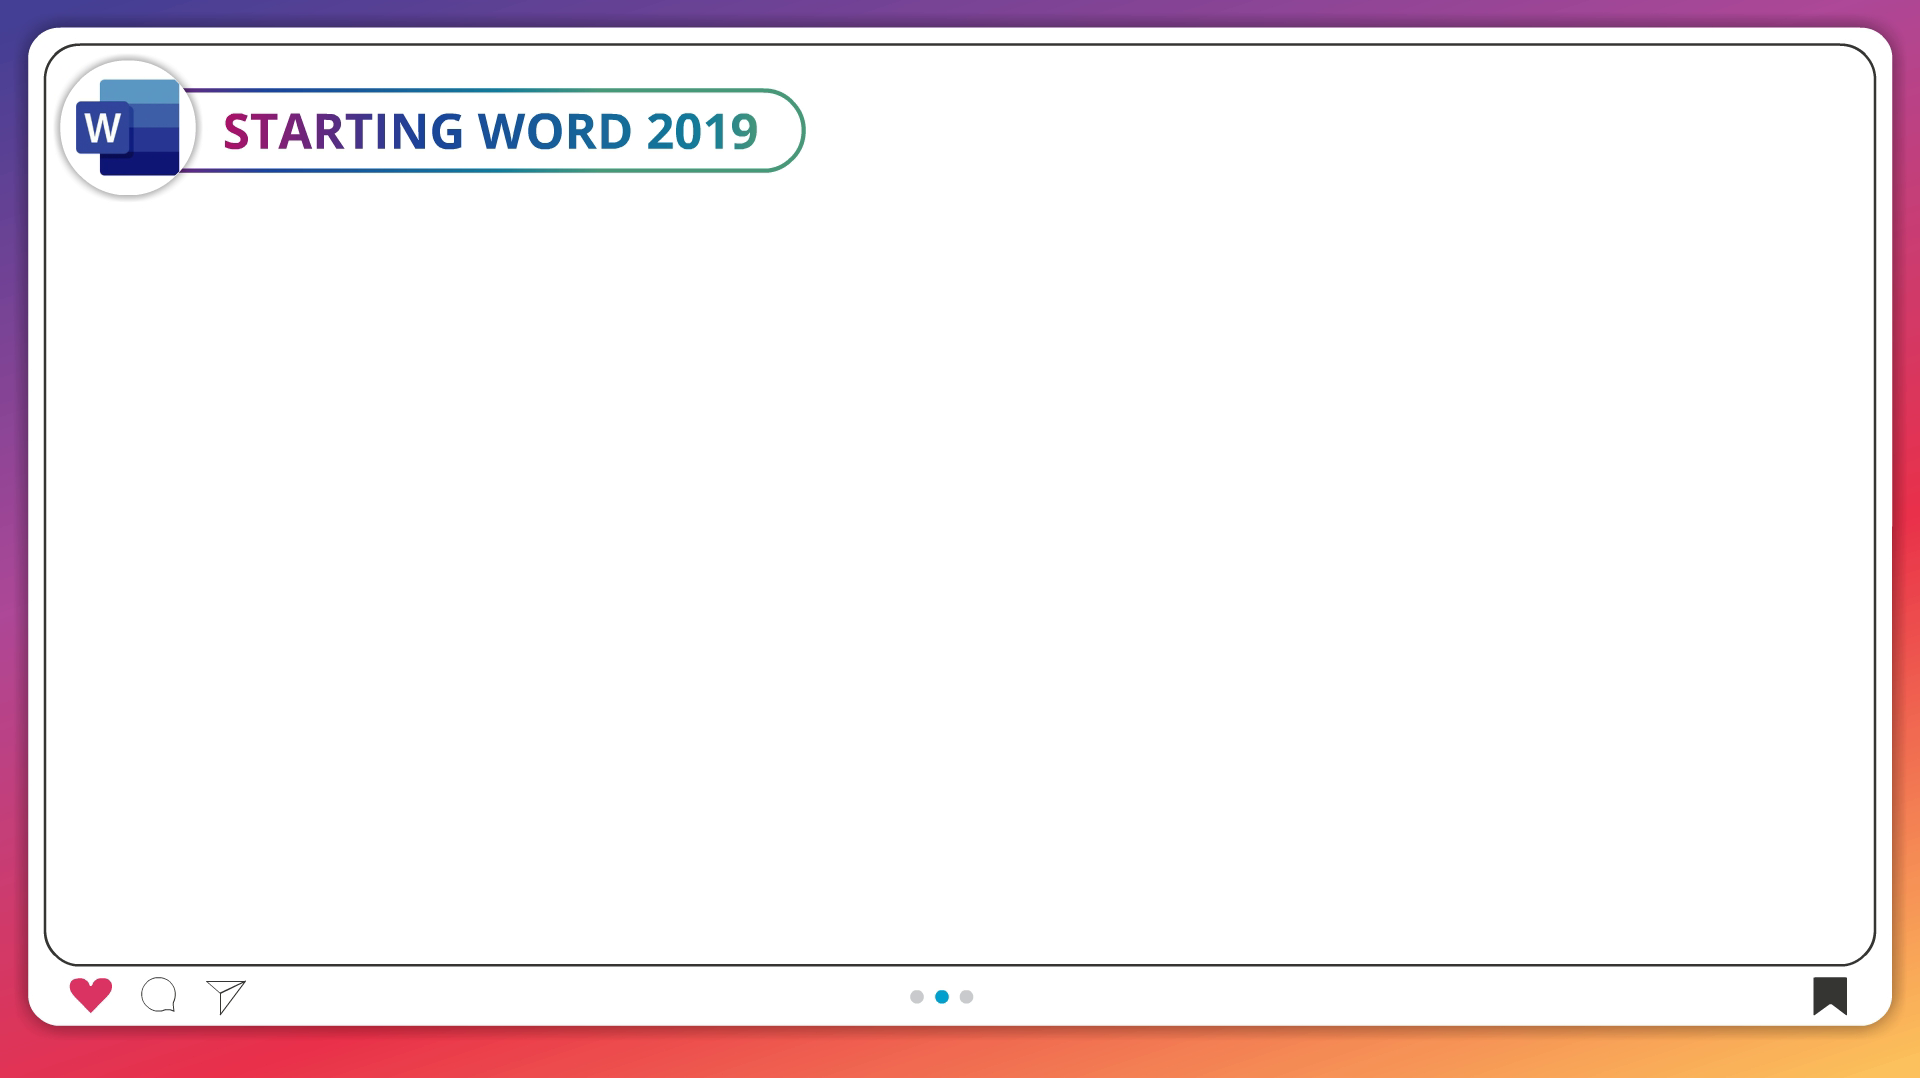Click the purple gradient background above the card
1920x1078 pixels.
[x=960, y=12]
